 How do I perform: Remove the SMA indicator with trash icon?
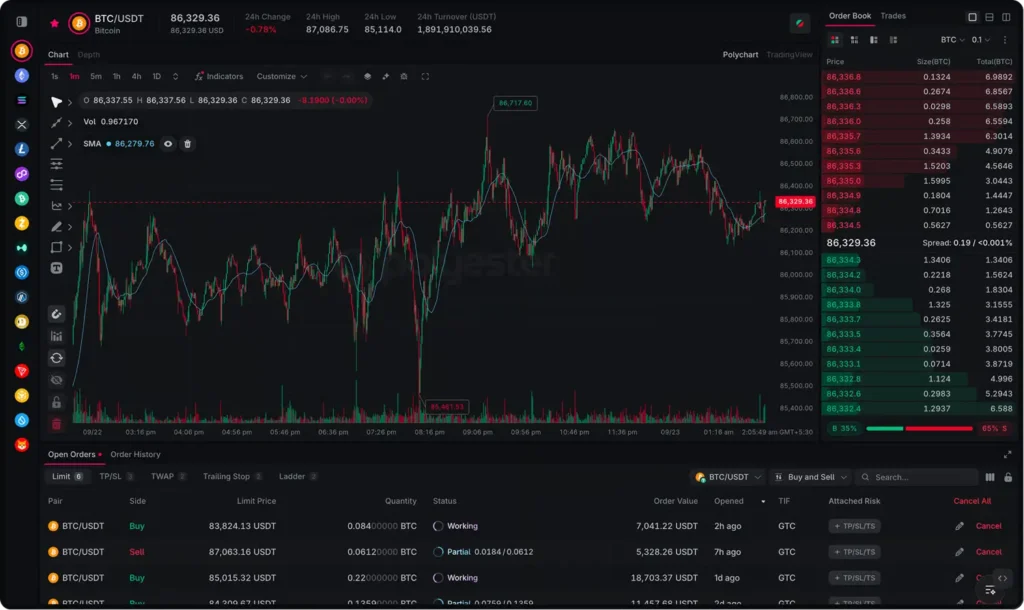point(187,144)
